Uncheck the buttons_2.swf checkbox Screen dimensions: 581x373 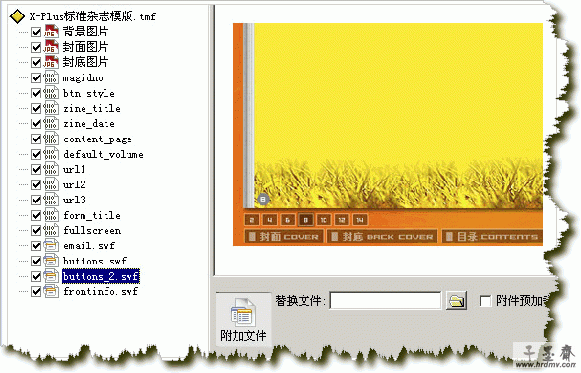pyautogui.click(x=36, y=276)
